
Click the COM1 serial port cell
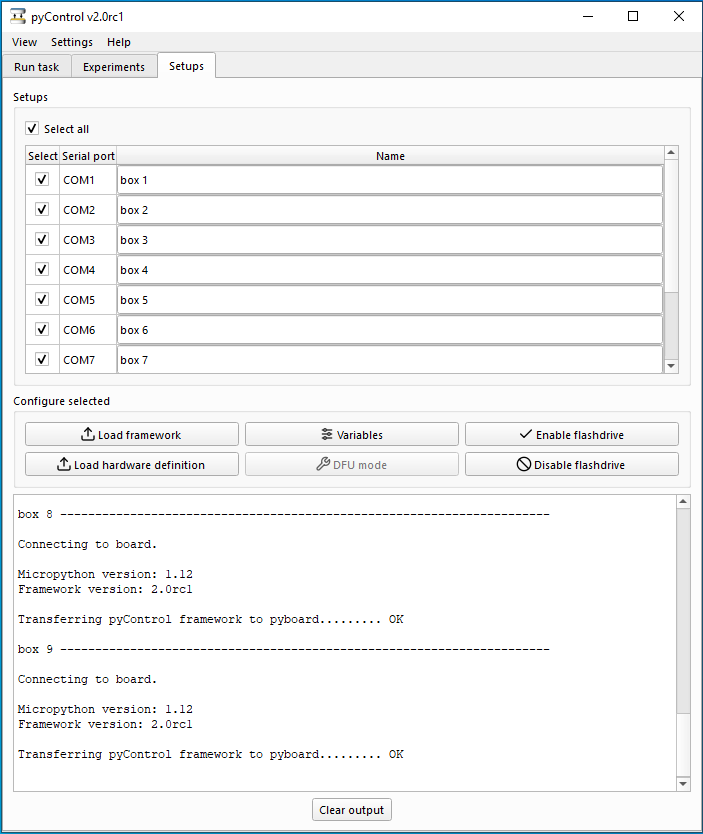point(88,180)
